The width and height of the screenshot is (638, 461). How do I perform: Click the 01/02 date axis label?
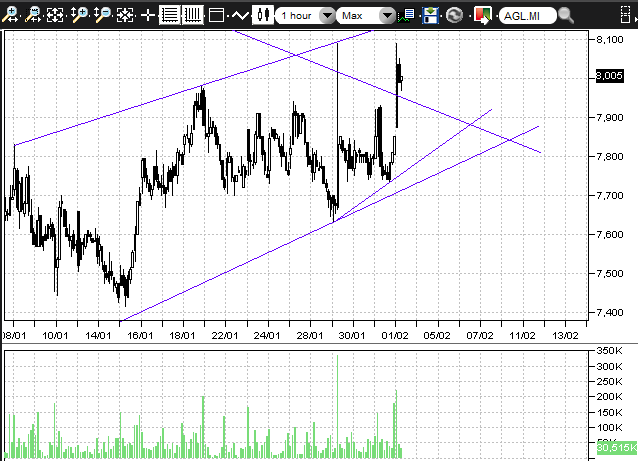coord(395,336)
